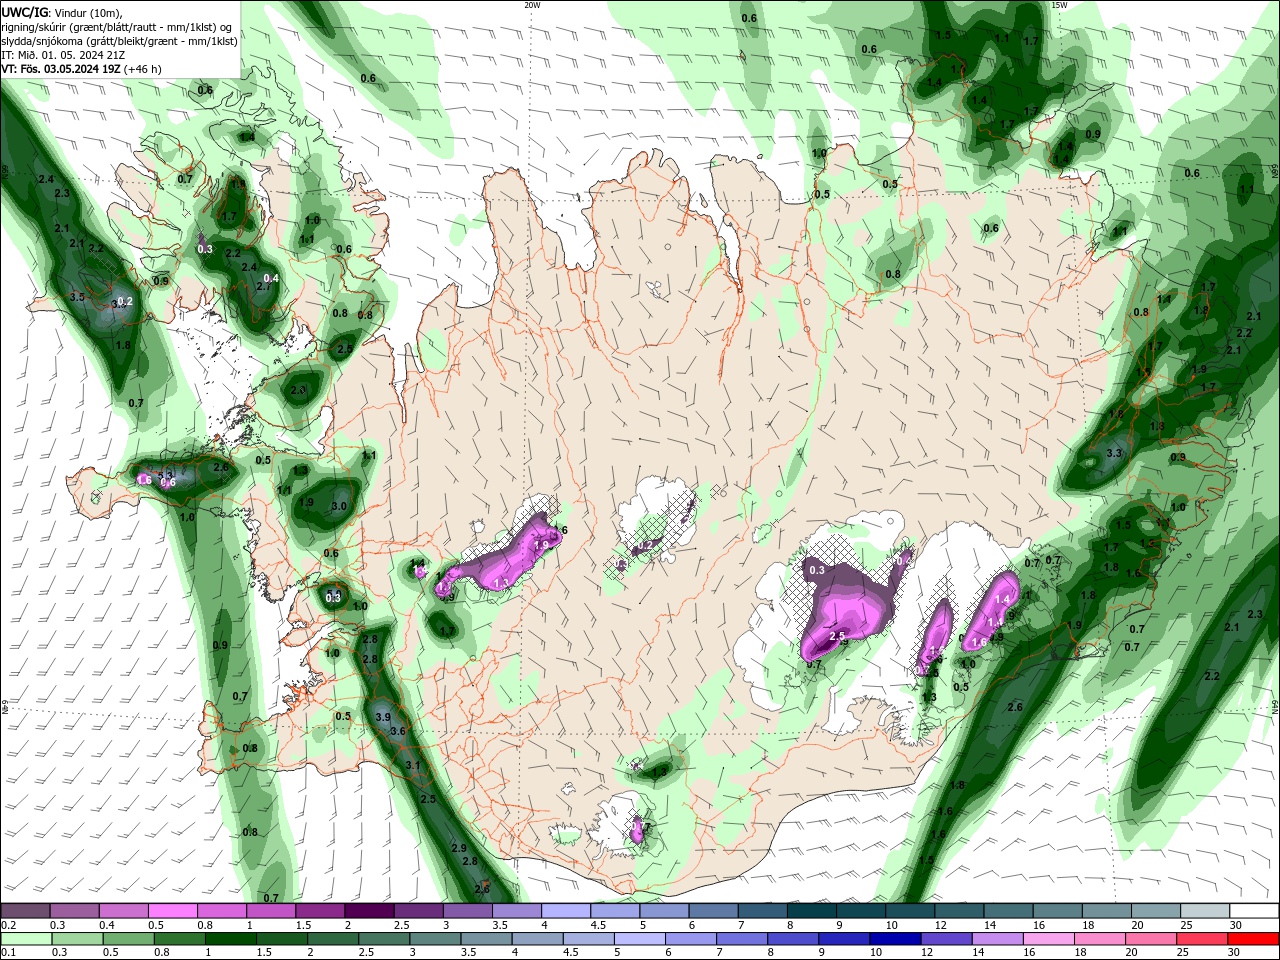Select darkest green 1 swatch in rain scale
The image size is (1280, 960).
[231, 939]
